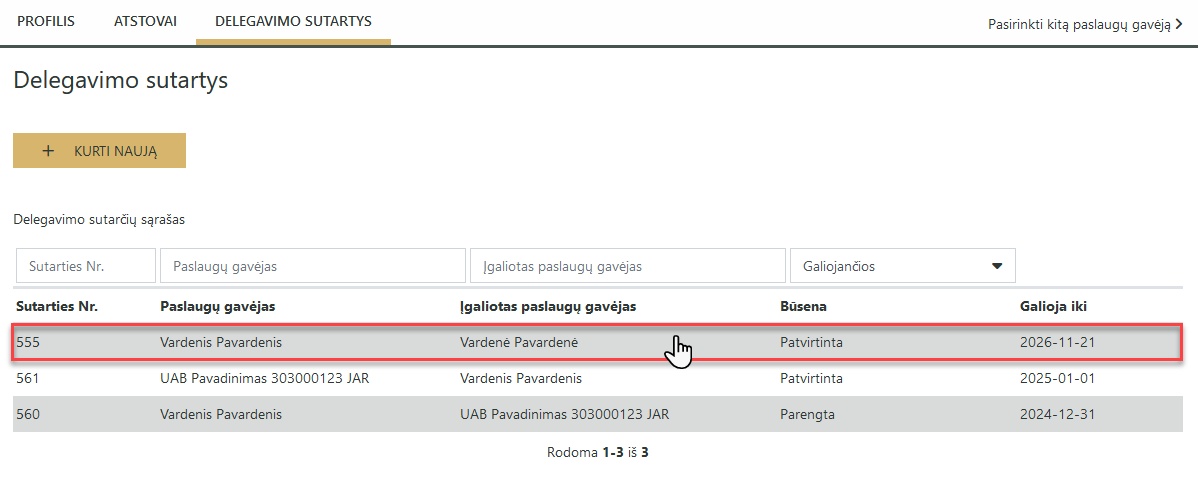This screenshot has height=492, width=1198.
Task: Select the DELEGAVIMO SUTARTYS tab
Action: pos(293,21)
